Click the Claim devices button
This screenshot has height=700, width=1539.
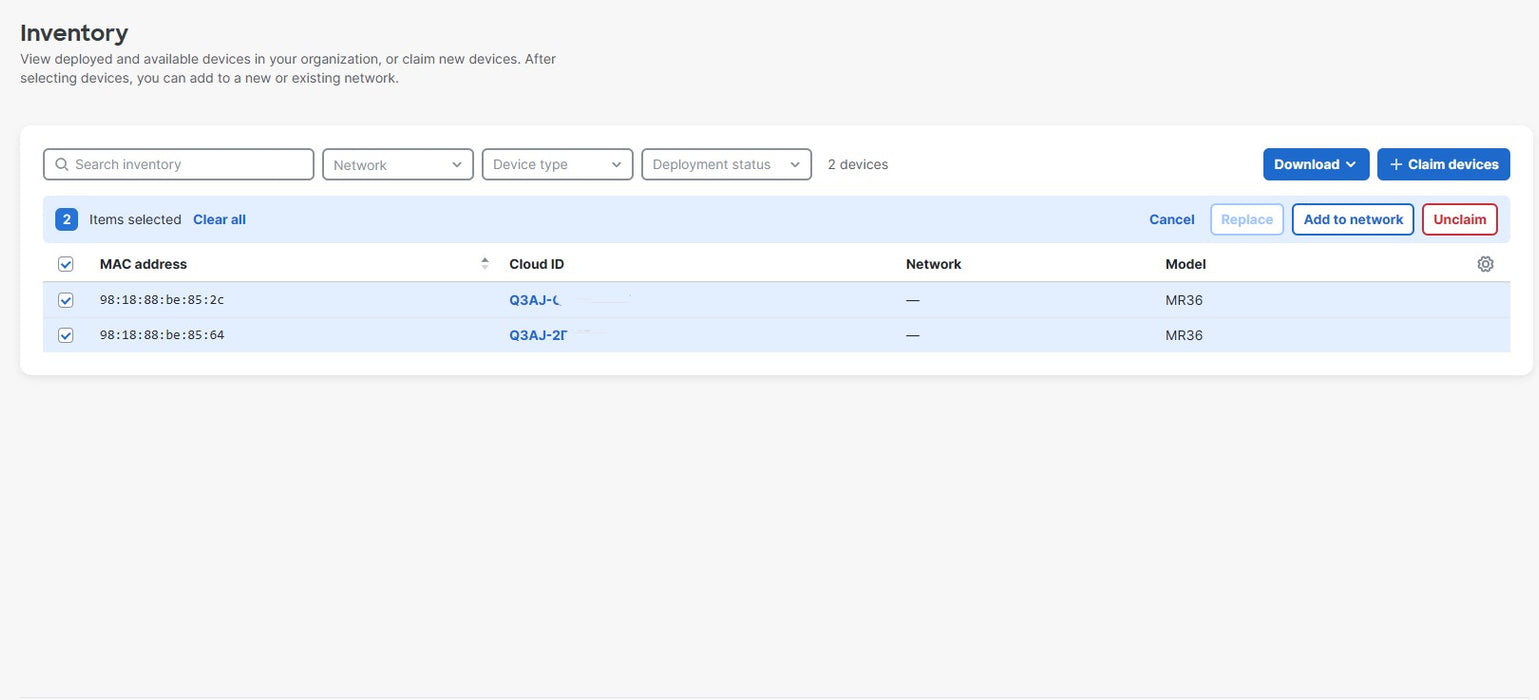tap(1443, 164)
